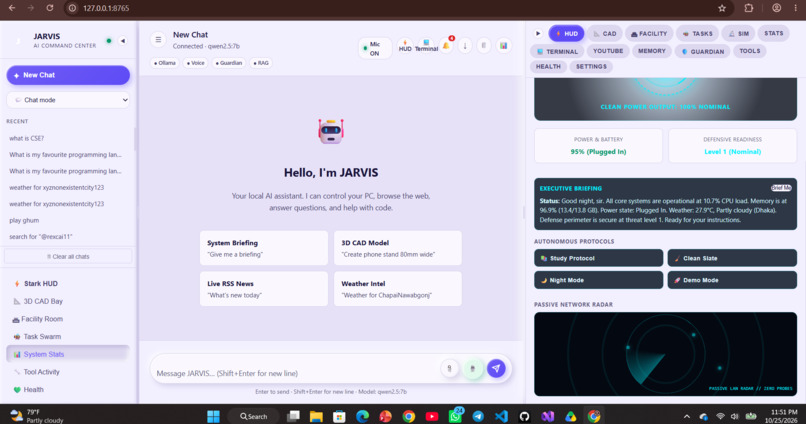806x424 pixels.
Task: Click the white round button left of green one
Action: coord(449,368)
